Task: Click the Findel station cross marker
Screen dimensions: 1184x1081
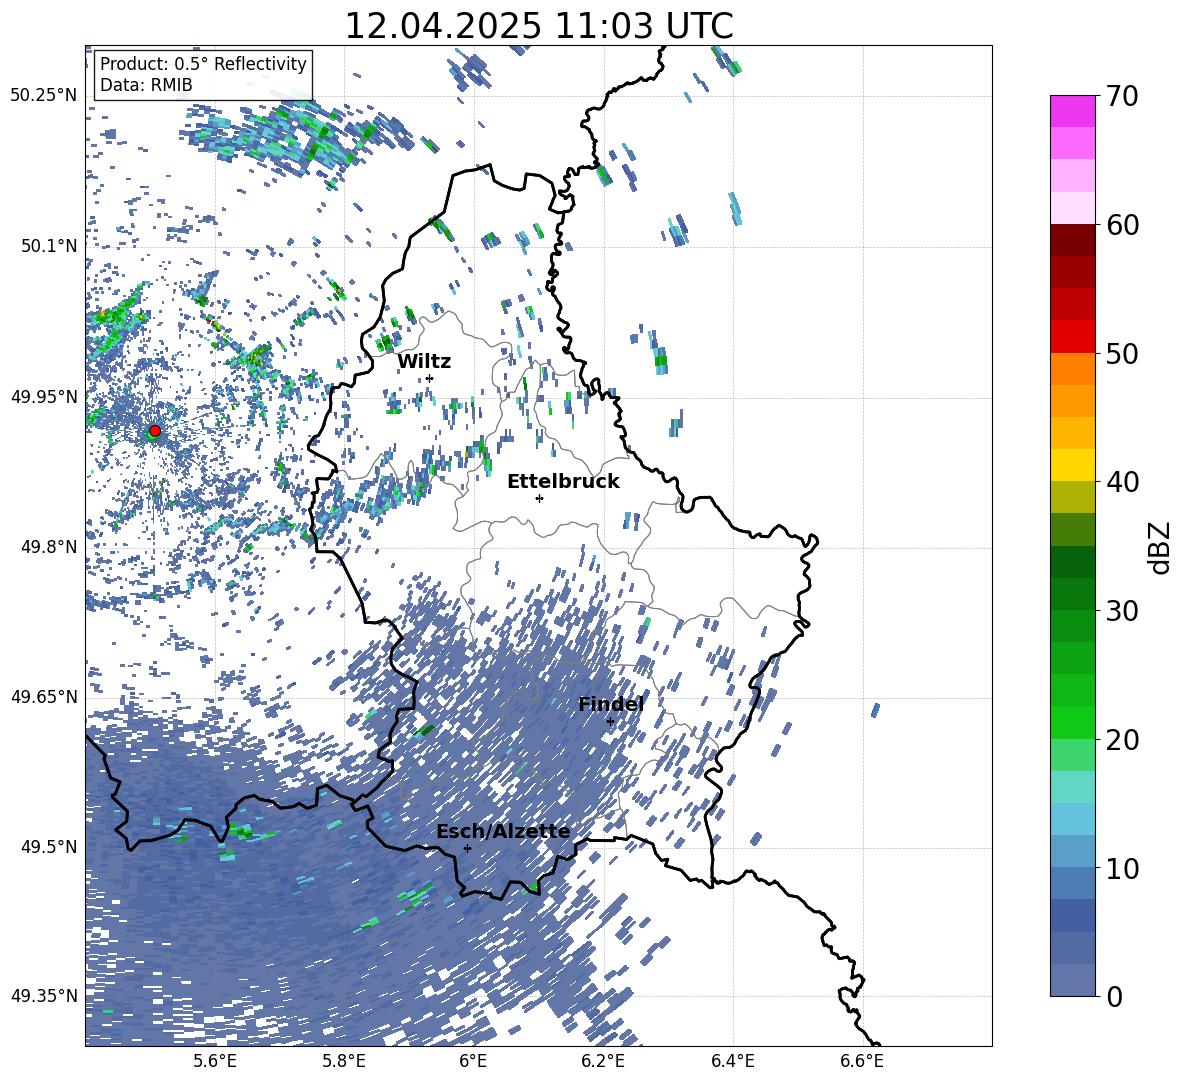Action: (x=610, y=722)
